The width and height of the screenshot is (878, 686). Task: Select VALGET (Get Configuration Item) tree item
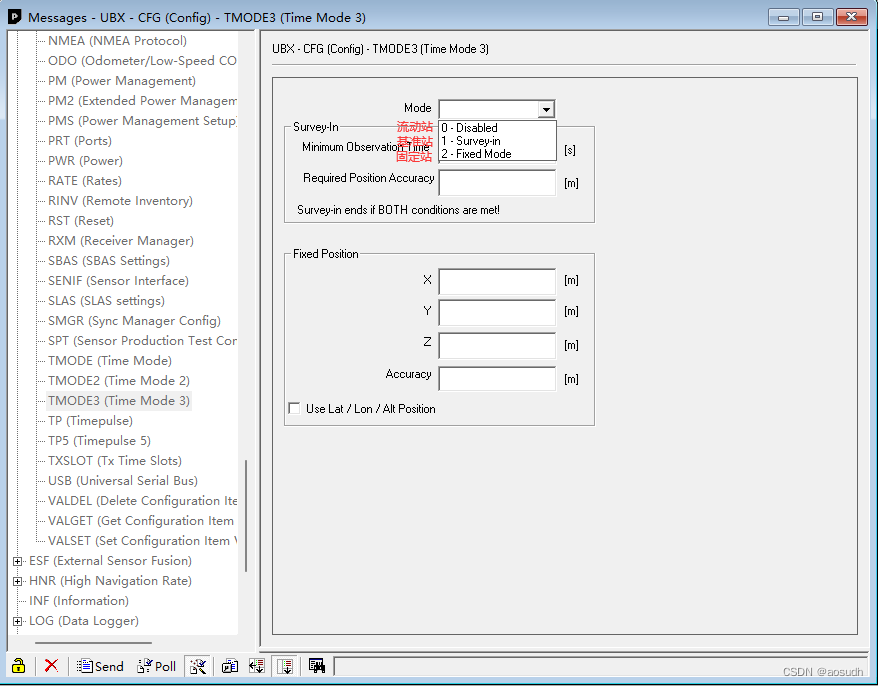click(141, 521)
